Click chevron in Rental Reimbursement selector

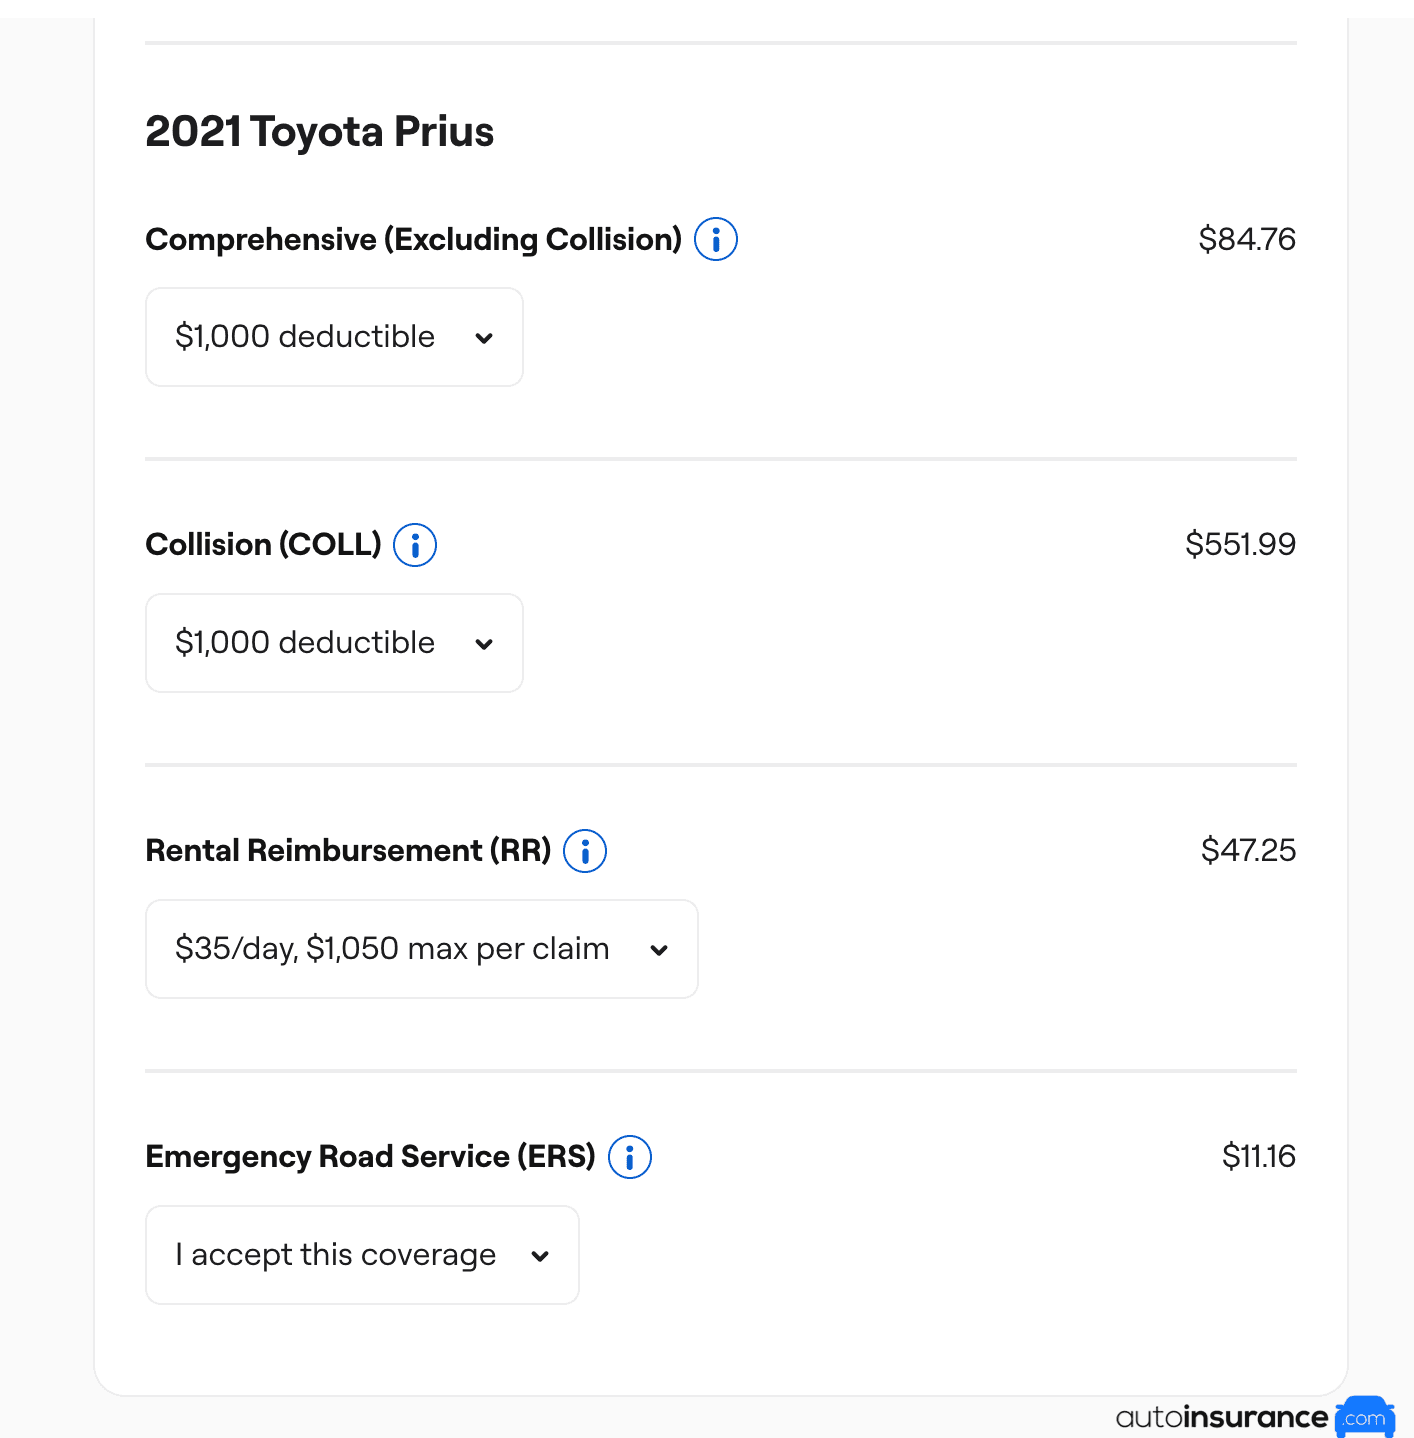(659, 950)
